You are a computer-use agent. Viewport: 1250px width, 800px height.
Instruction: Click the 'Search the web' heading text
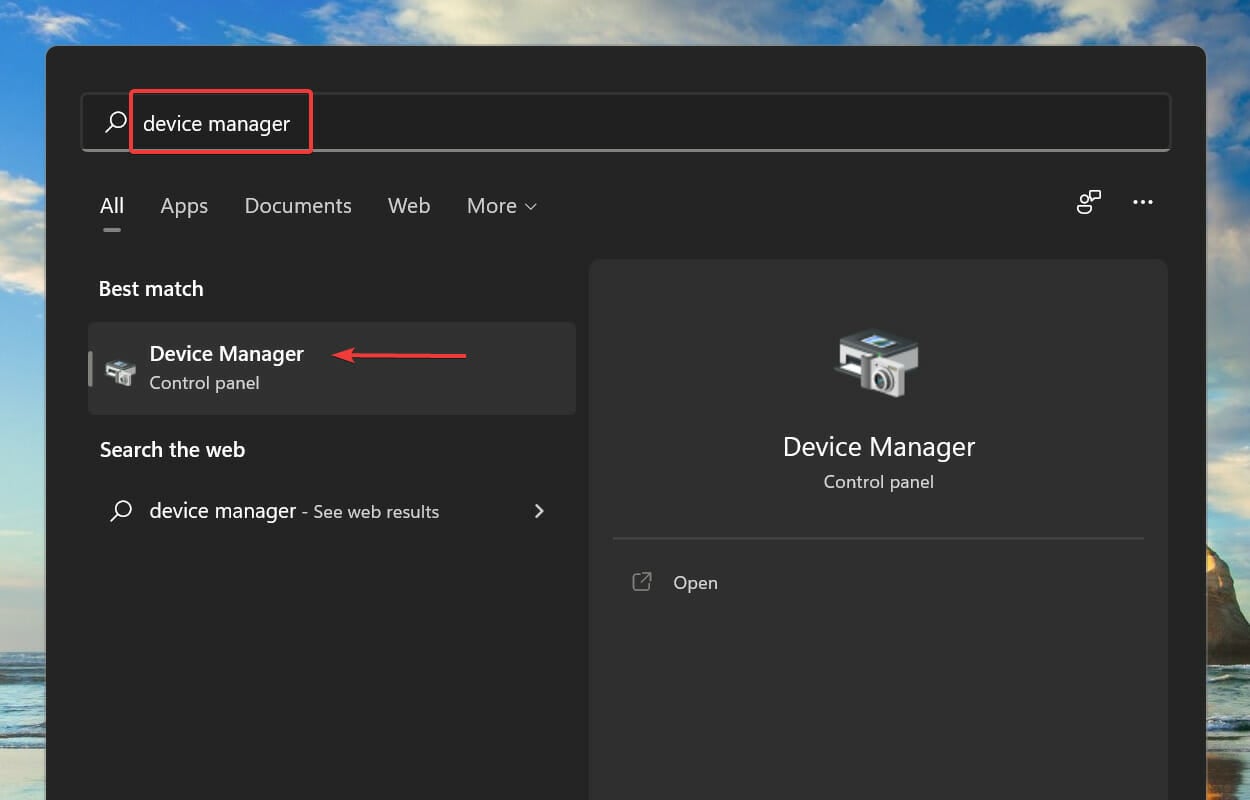click(x=172, y=450)
